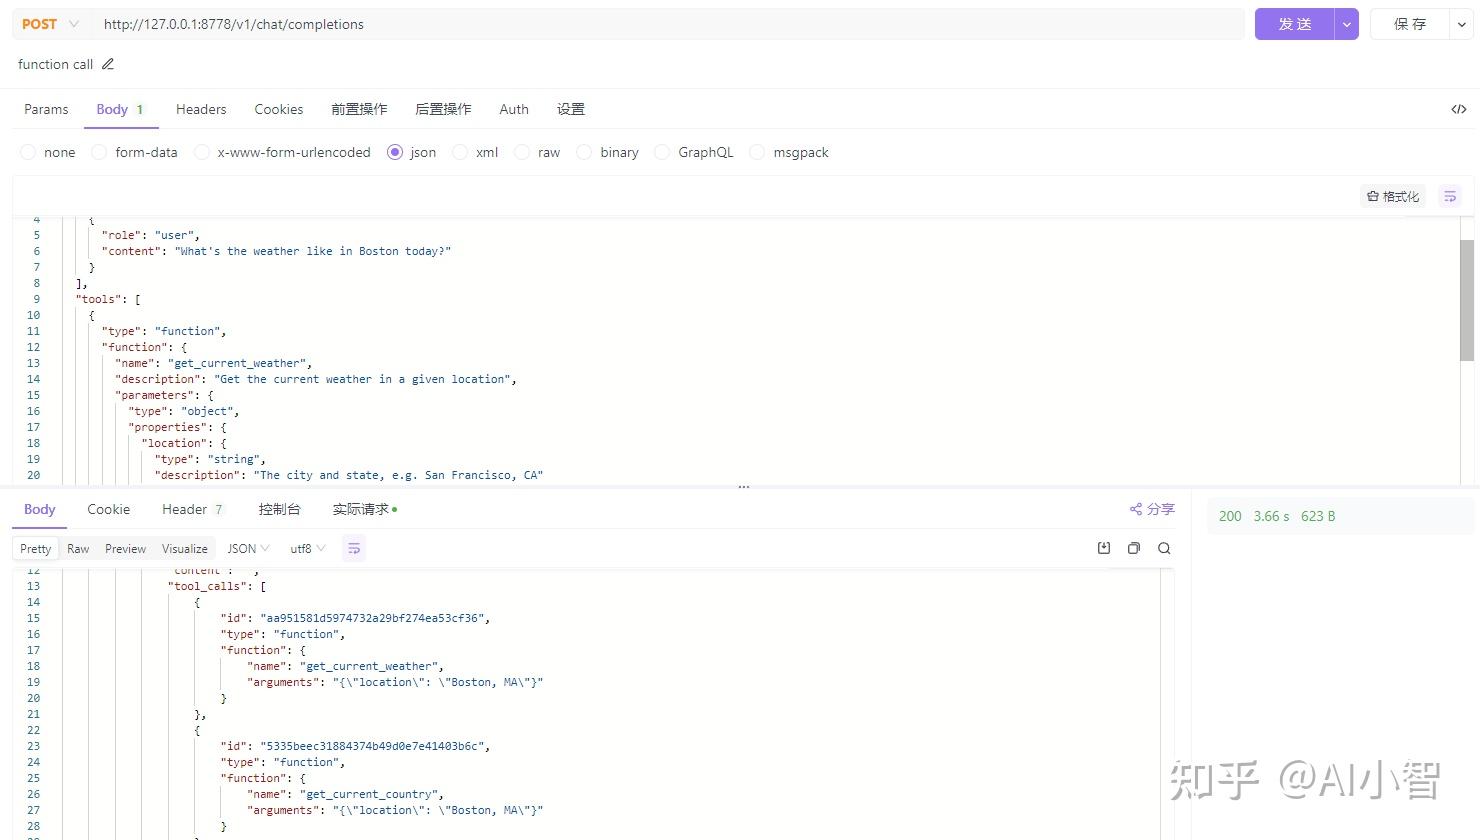Click the 发送 send button

tap(1294, 24)
